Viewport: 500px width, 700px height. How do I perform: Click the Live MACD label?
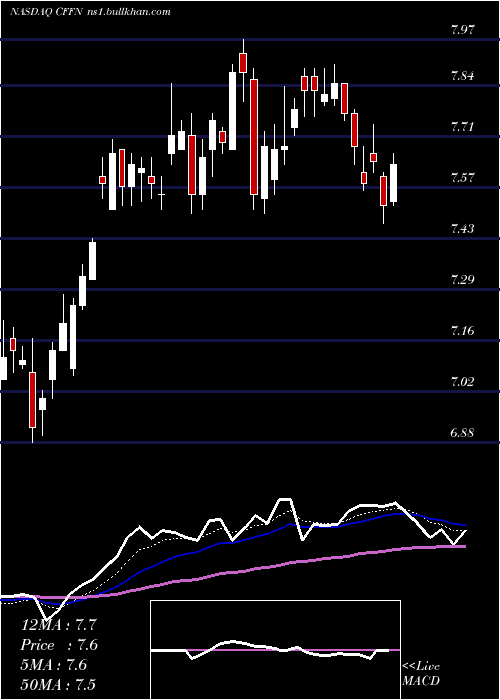(x=421, y=673)
